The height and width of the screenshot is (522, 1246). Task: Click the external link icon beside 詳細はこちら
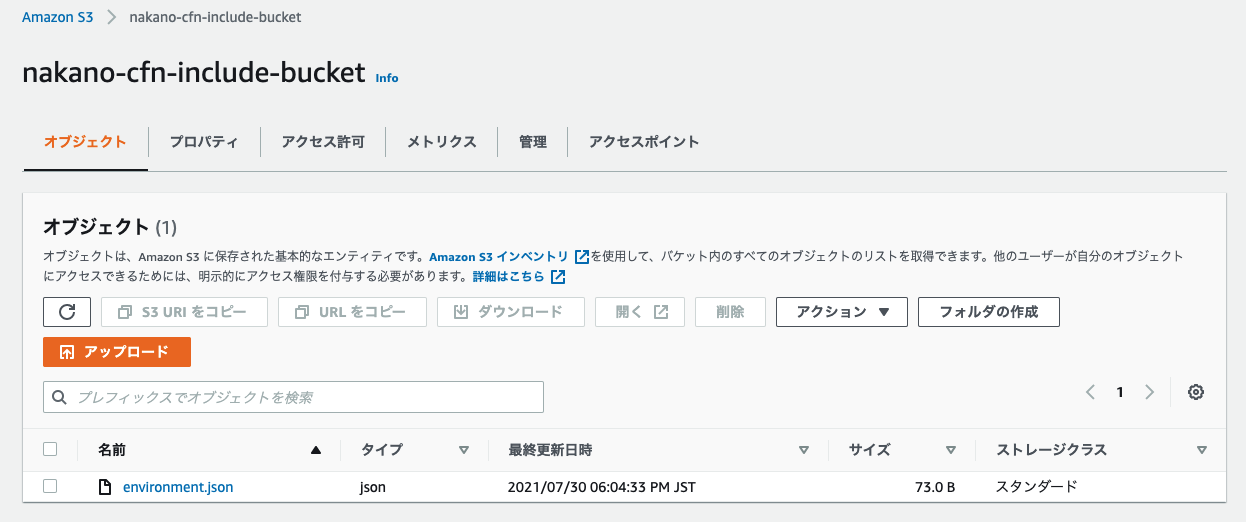(x=558, y=276)
